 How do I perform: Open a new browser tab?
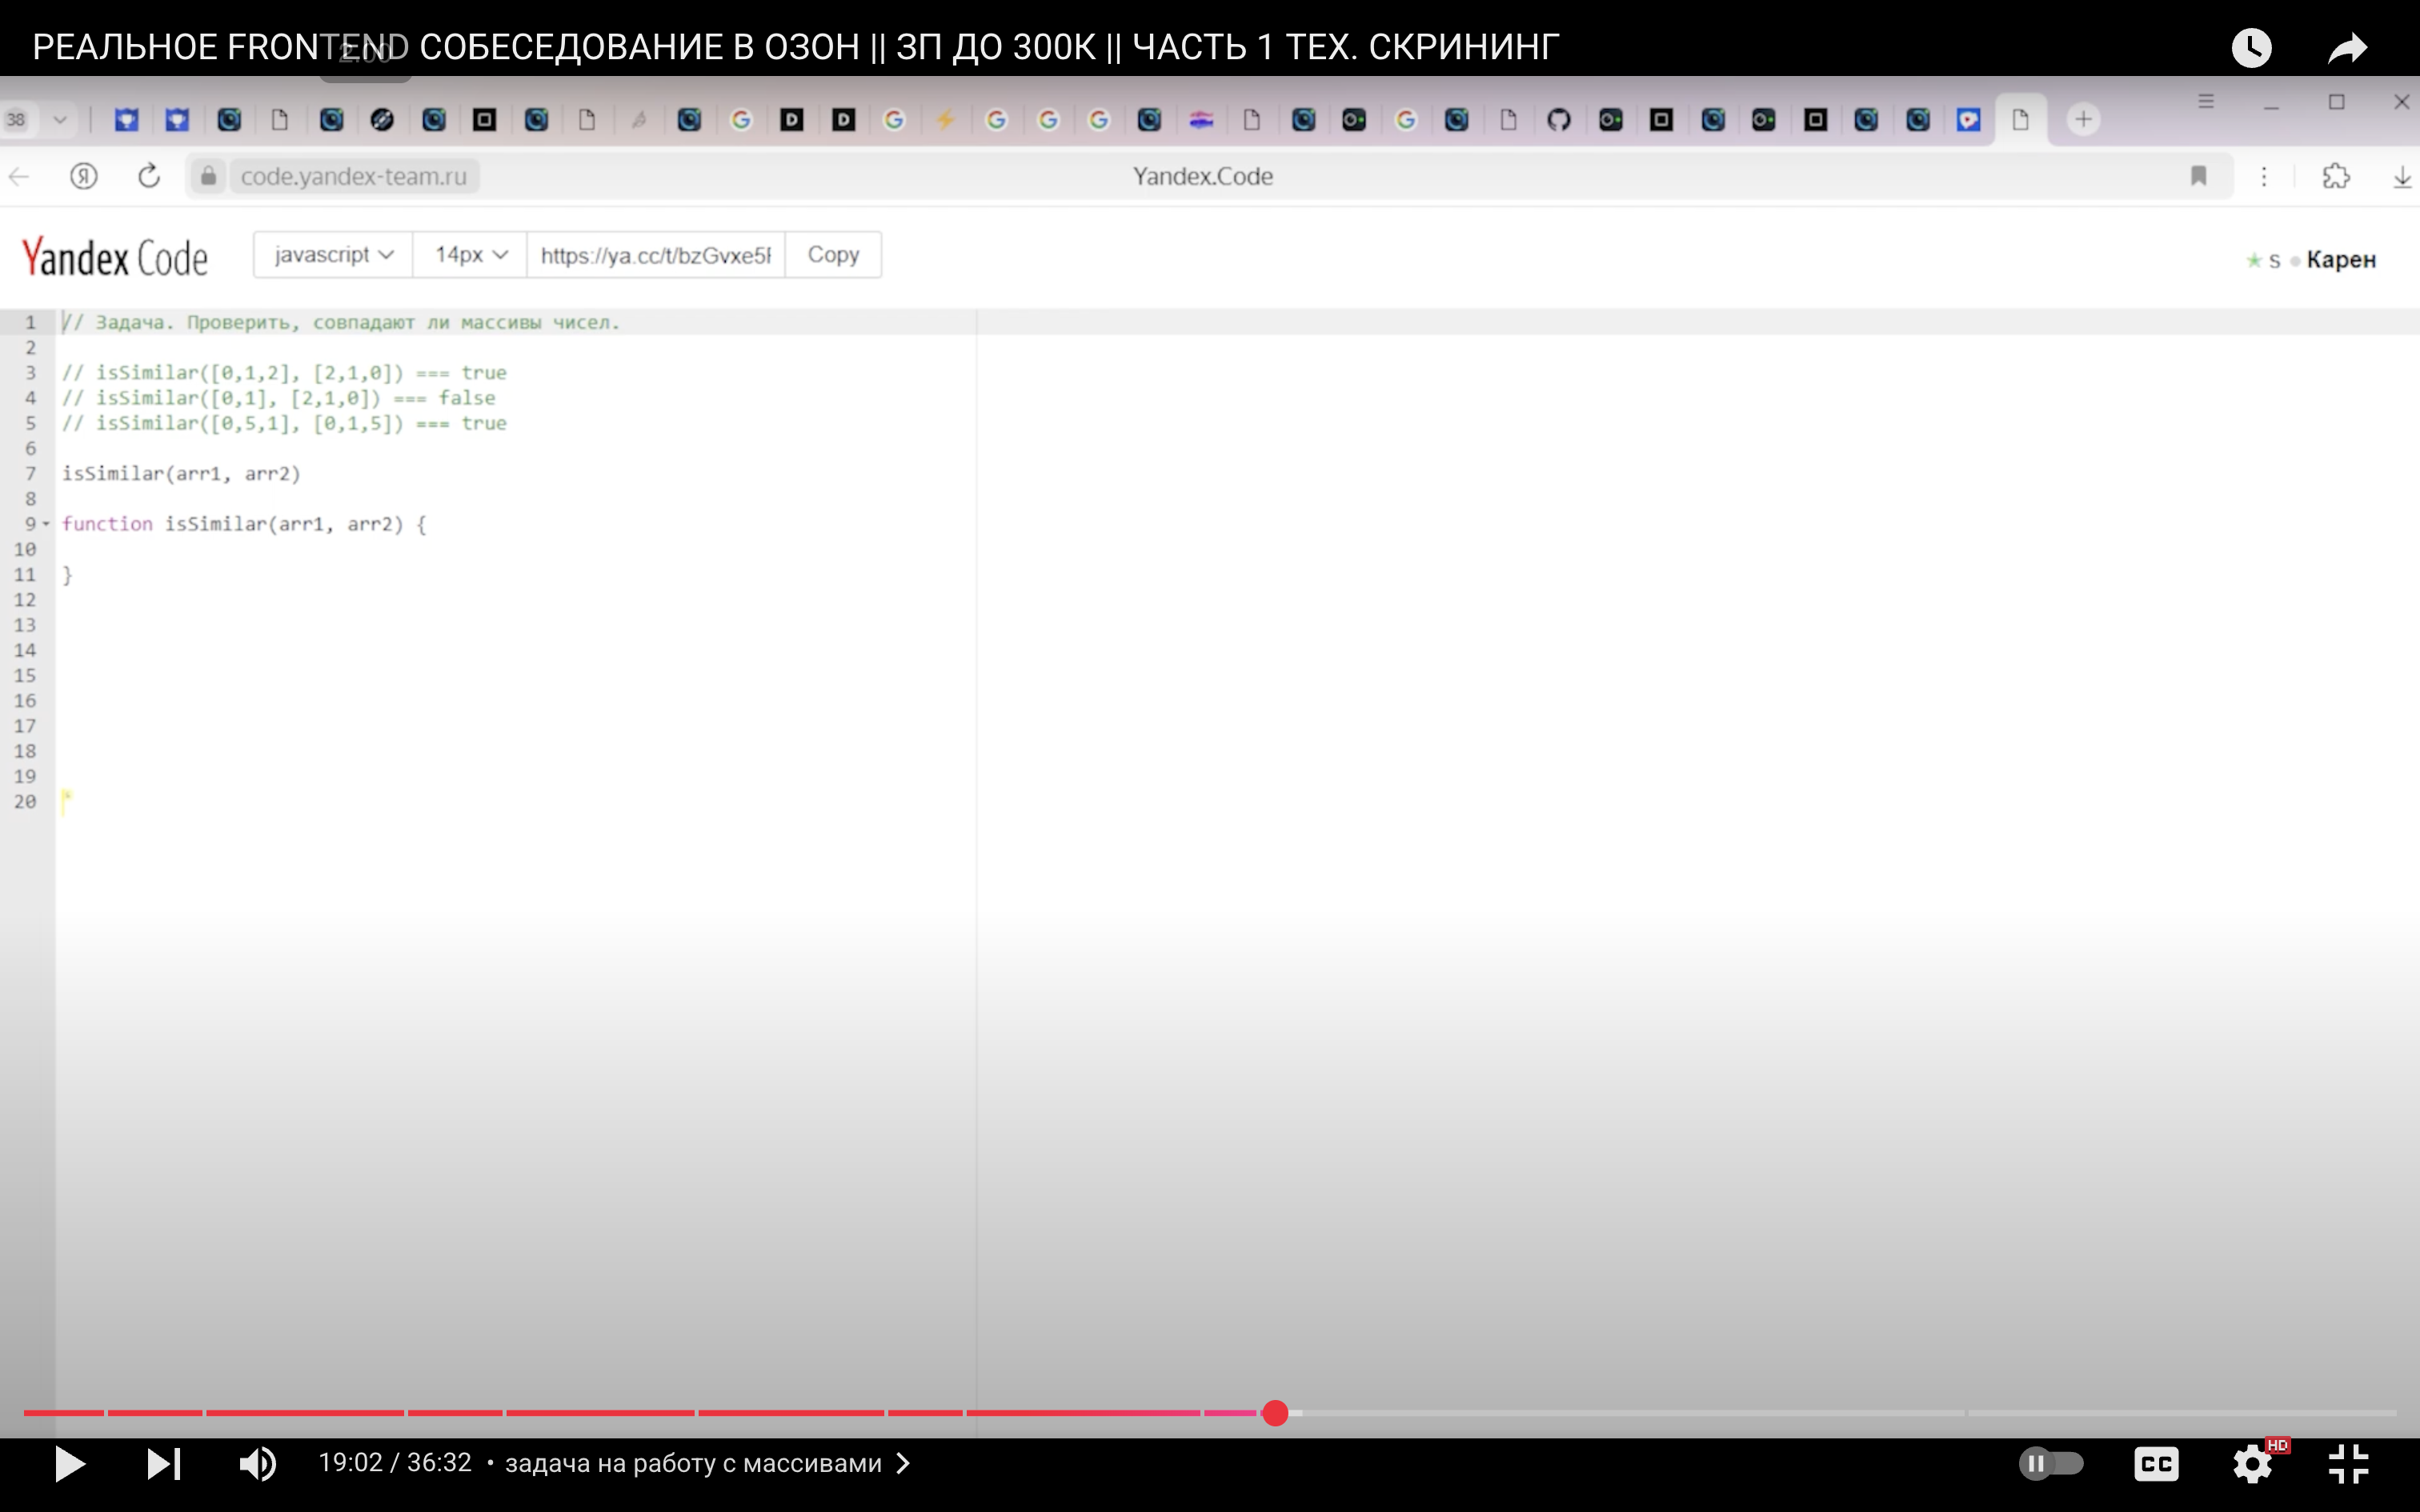point(2083,120)
